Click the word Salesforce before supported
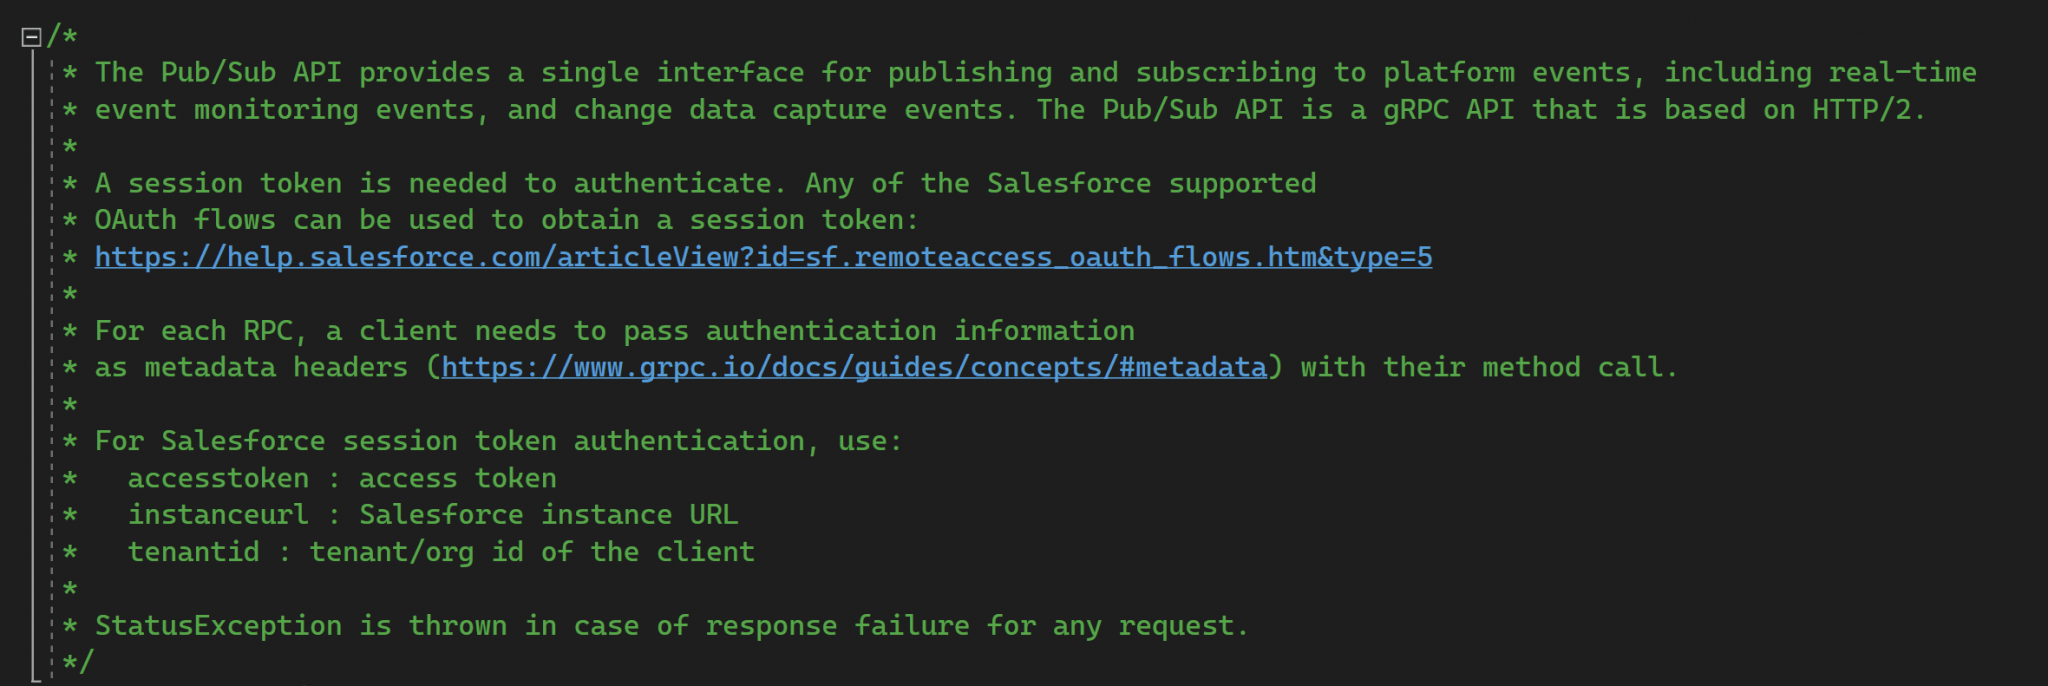Image resolution: width=2048 pixels, height=686 pixels. [x=1069, y=184]
